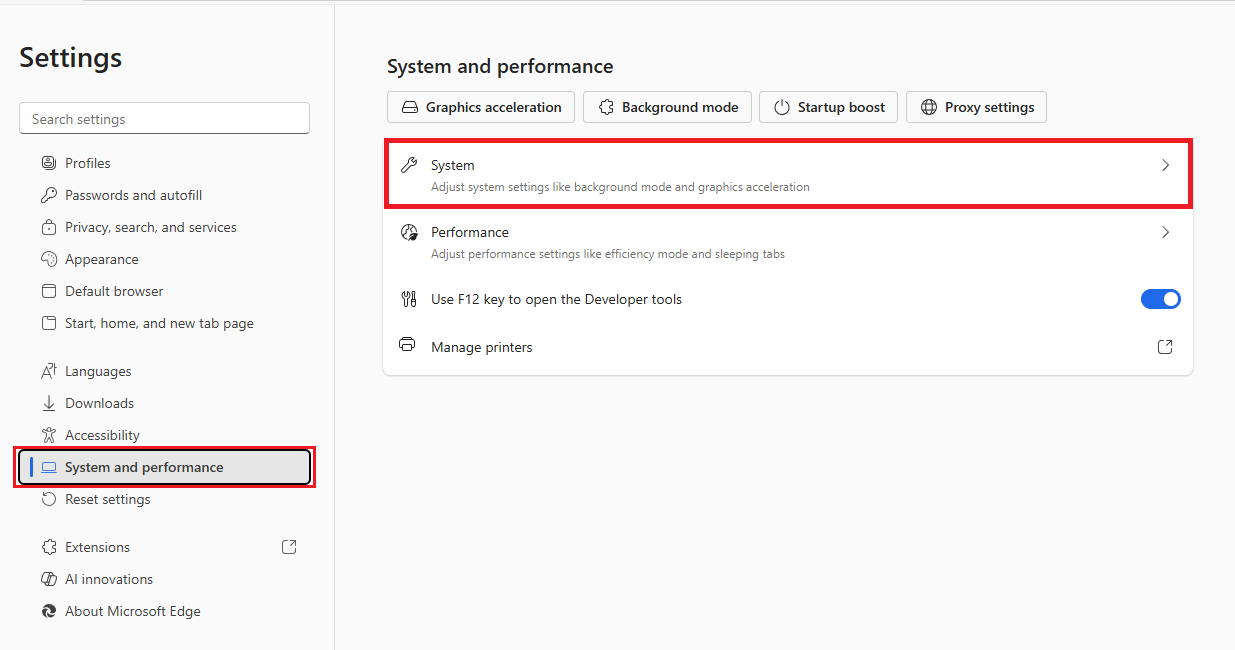Select Languages in the settings sidebar
The width and height of the screenshot is (1235, 650).
tap(98, 371)
